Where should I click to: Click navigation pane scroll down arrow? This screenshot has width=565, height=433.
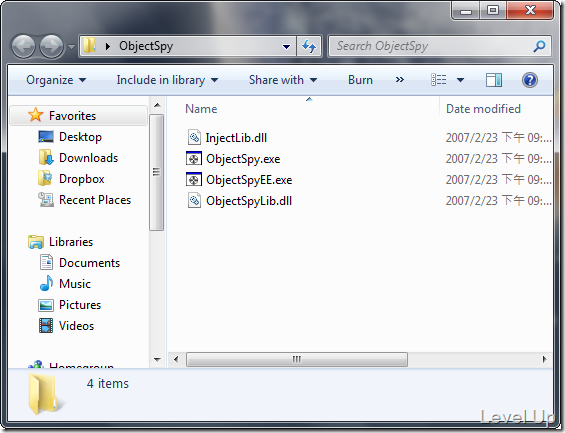(157, 360)
